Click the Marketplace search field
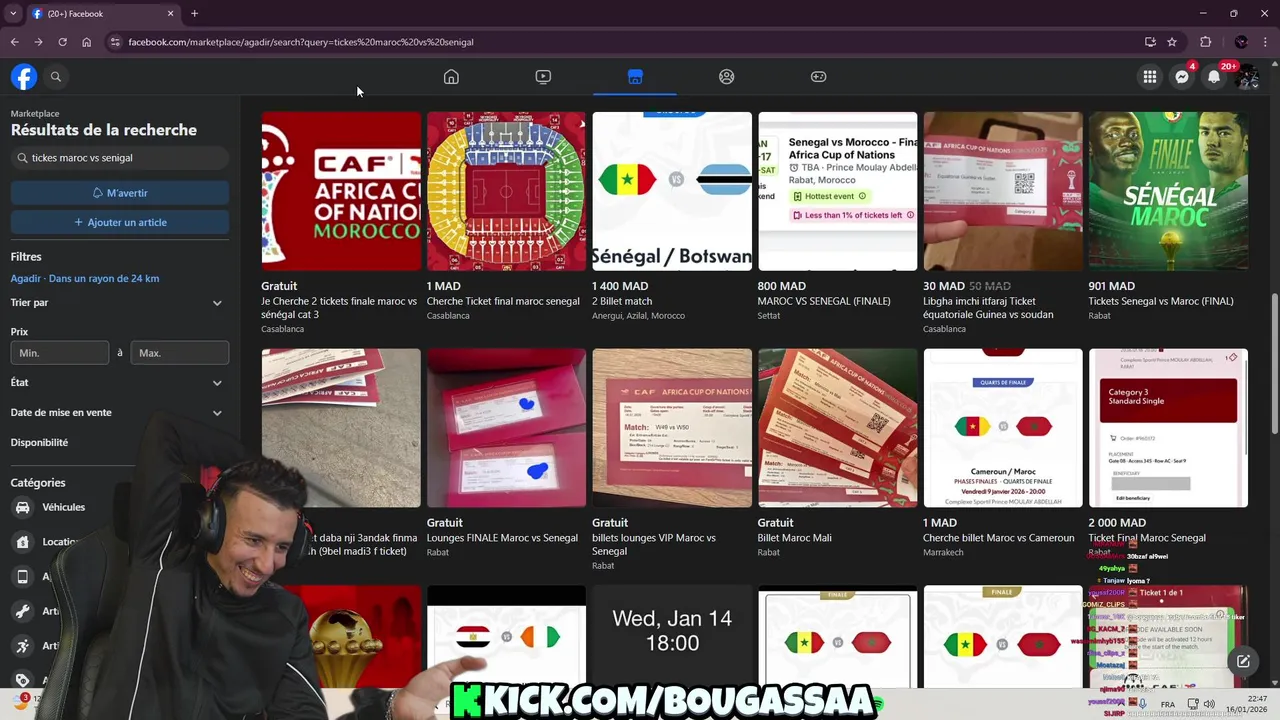 click(120, 158)
